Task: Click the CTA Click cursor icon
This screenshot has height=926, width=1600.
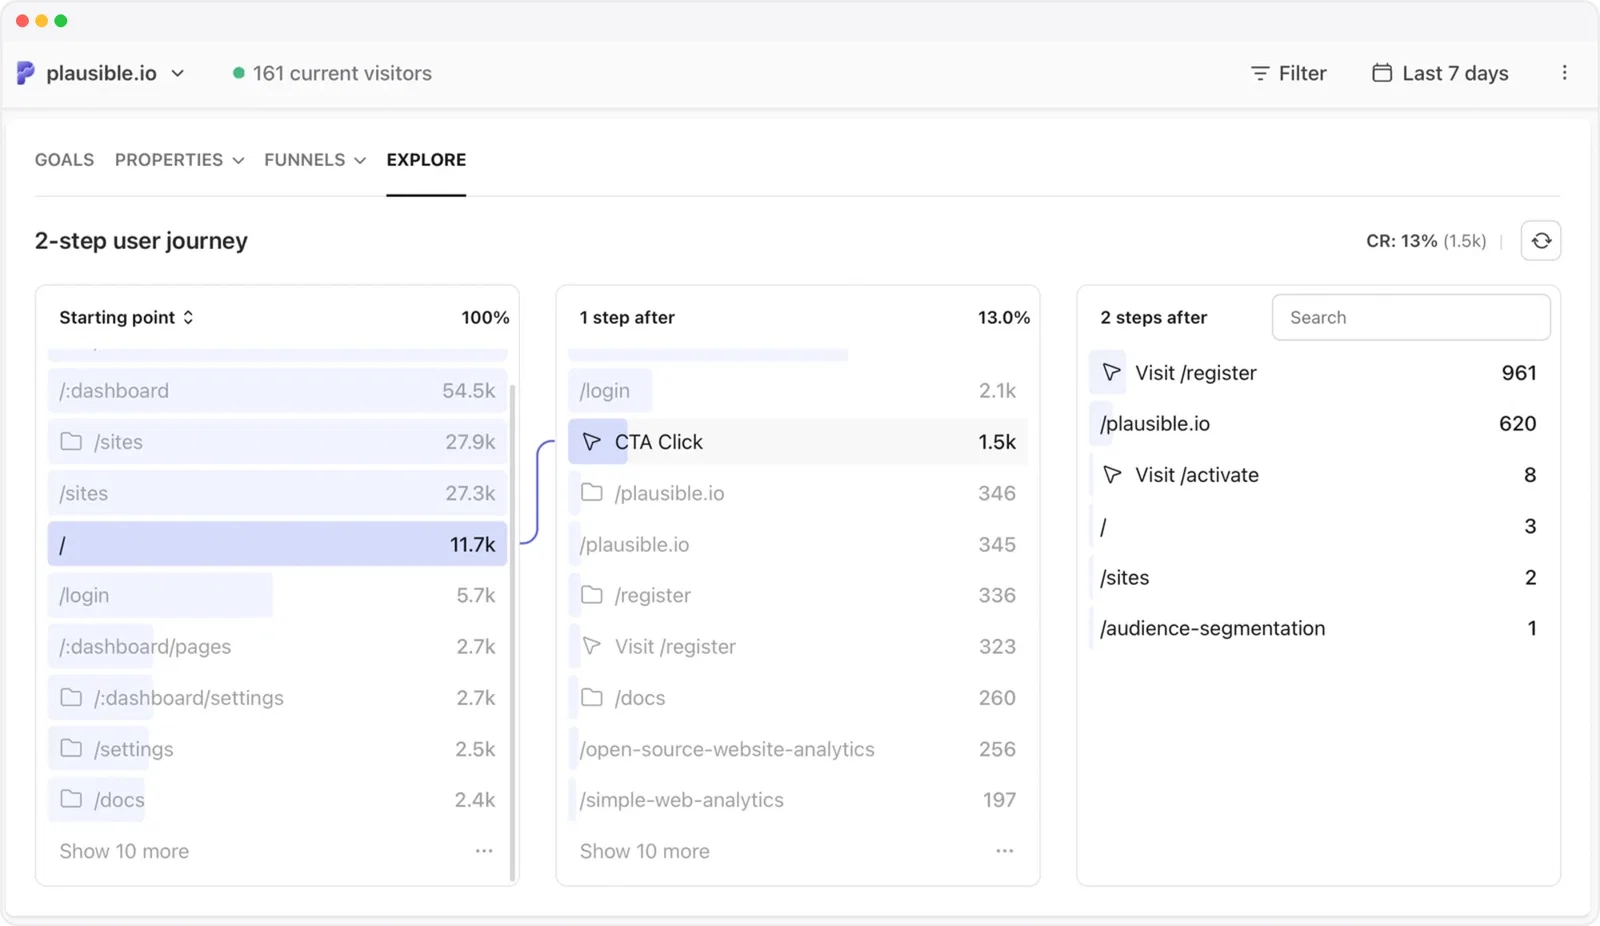Action: tap(592, 441)
